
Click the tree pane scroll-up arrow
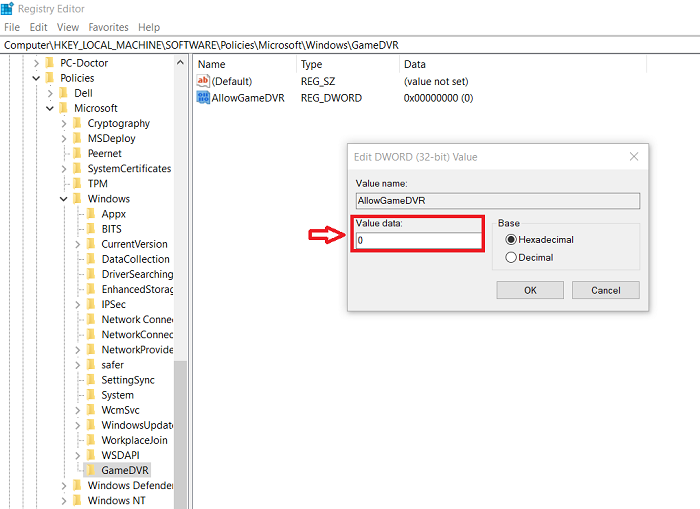180,63
